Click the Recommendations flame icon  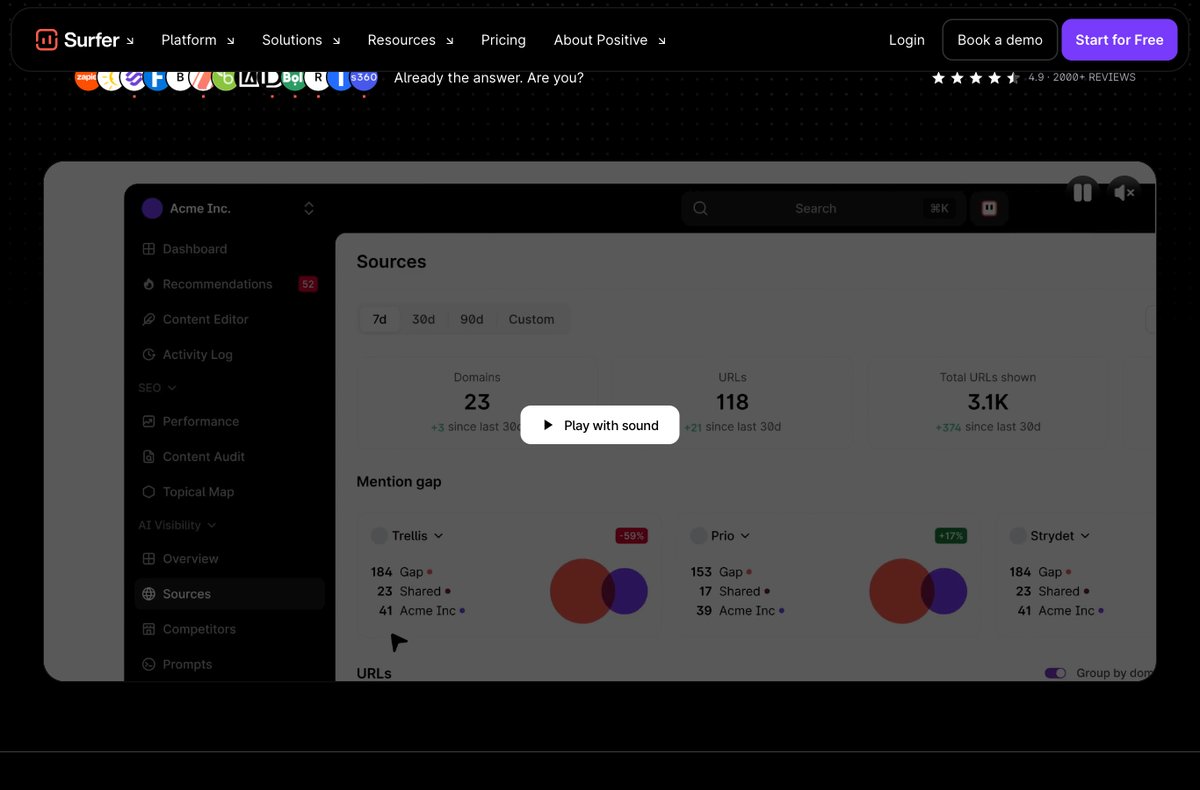149,284
